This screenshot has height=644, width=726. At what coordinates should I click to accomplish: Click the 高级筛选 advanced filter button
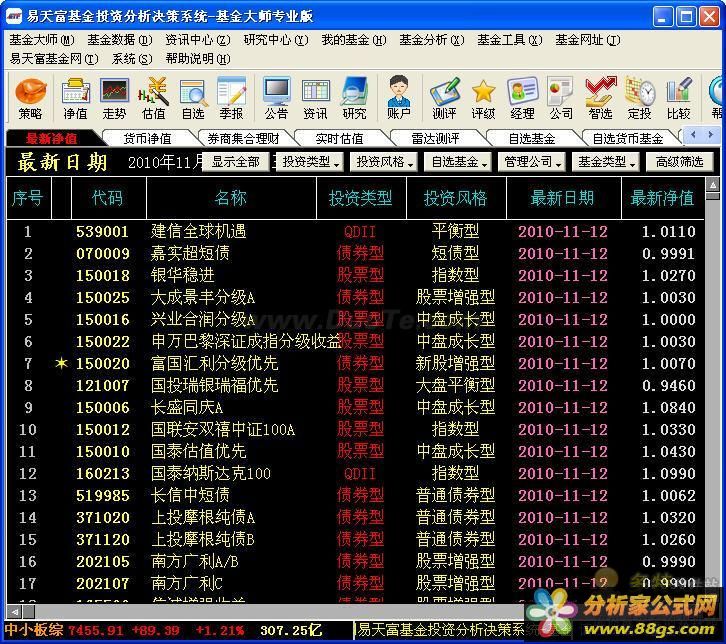[679, 162]
